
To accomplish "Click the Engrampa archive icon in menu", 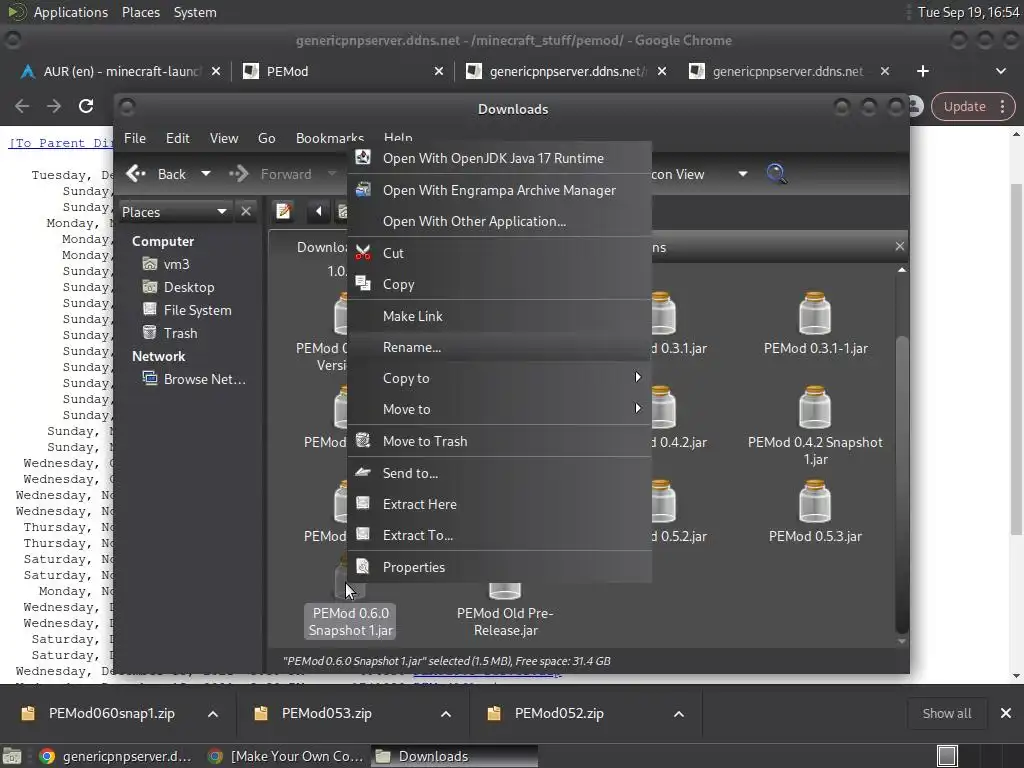I will tap(363, 189).
